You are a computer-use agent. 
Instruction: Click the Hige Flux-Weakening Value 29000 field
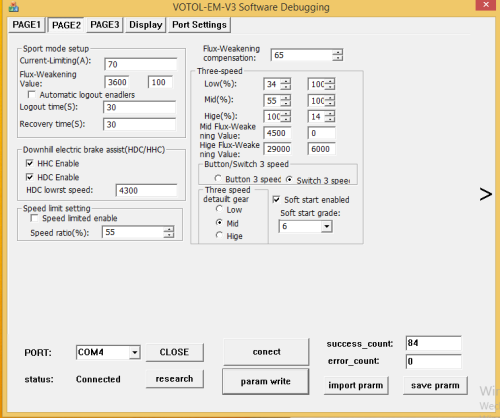277,149
